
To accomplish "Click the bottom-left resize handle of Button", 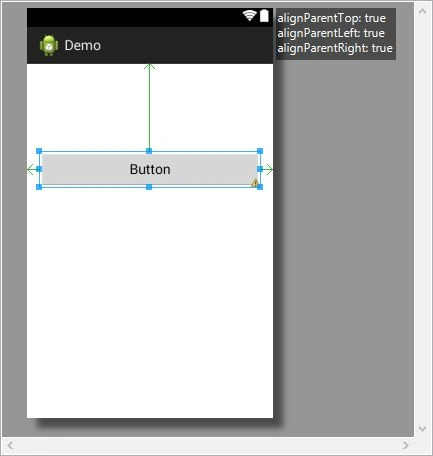I will click(39, 187).
